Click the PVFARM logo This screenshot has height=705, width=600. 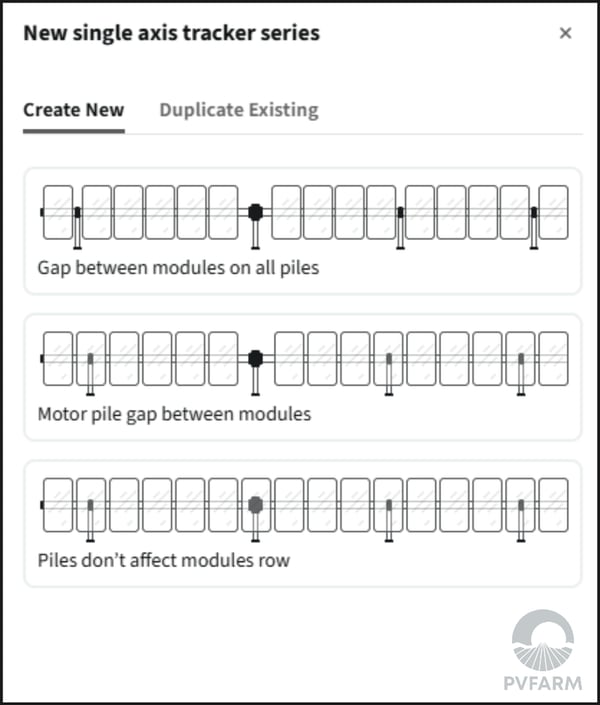[x=543, y=650]
